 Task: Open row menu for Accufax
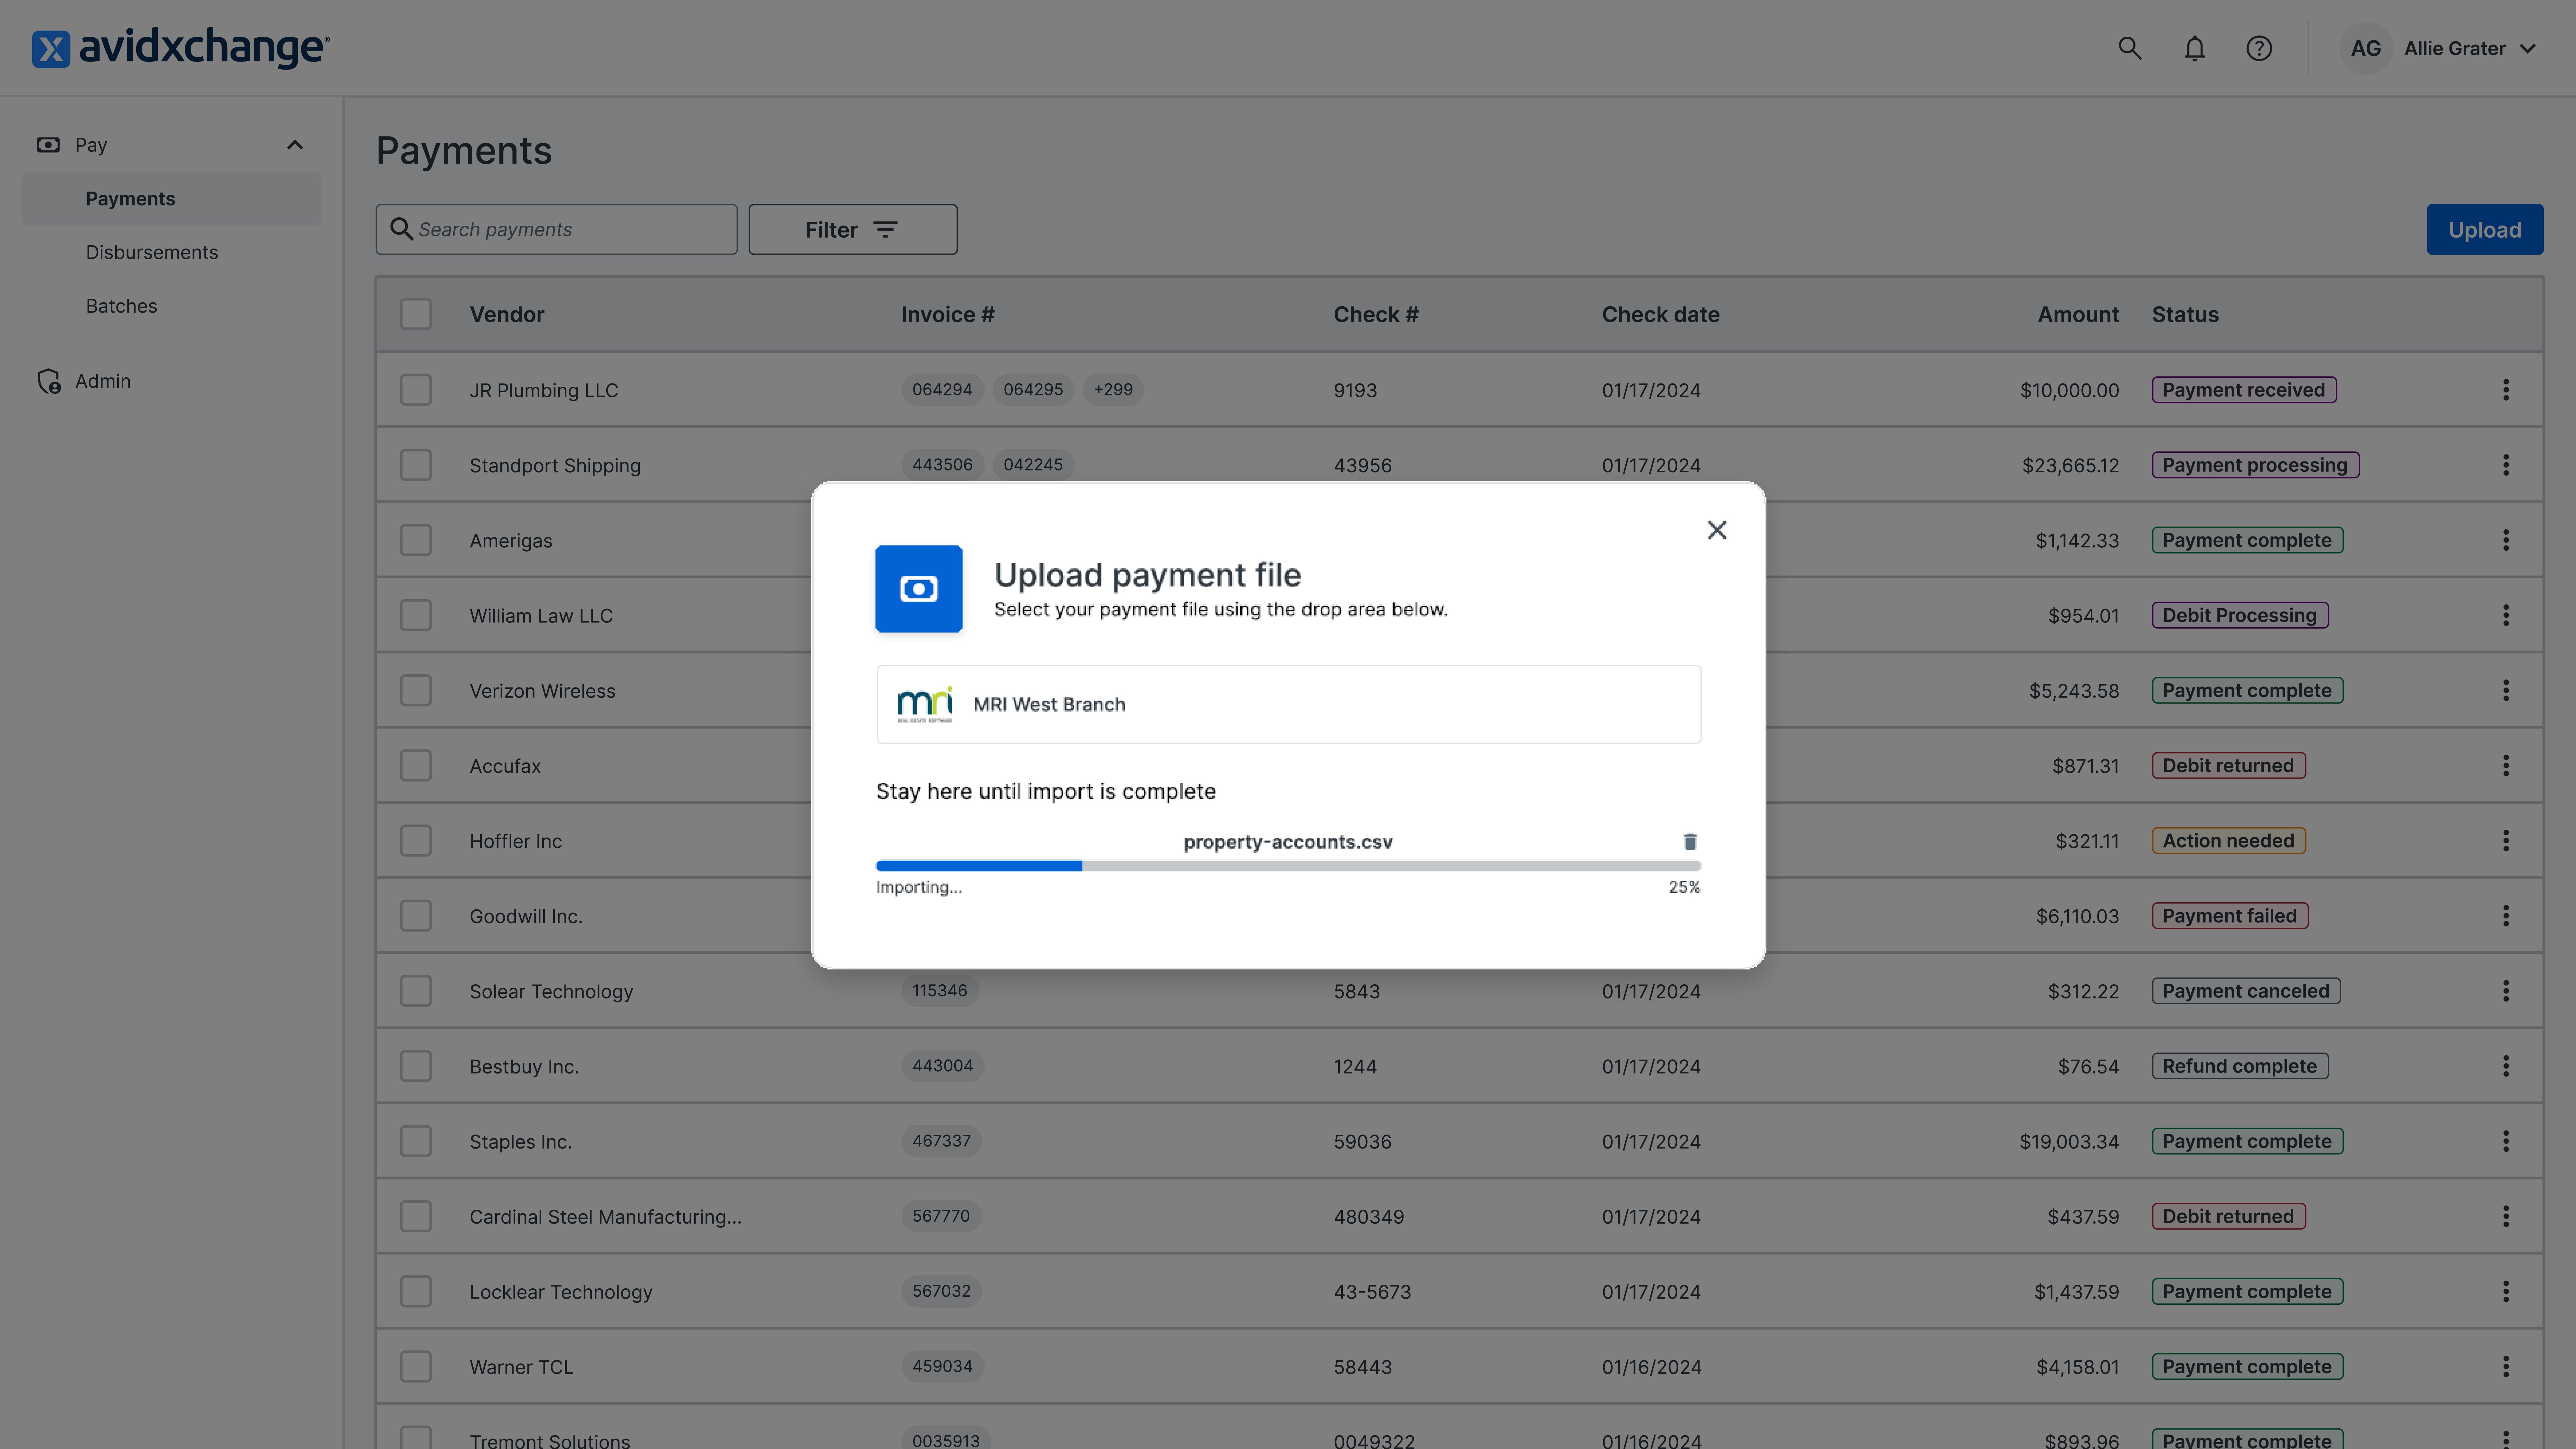[x=2506, y=766]
